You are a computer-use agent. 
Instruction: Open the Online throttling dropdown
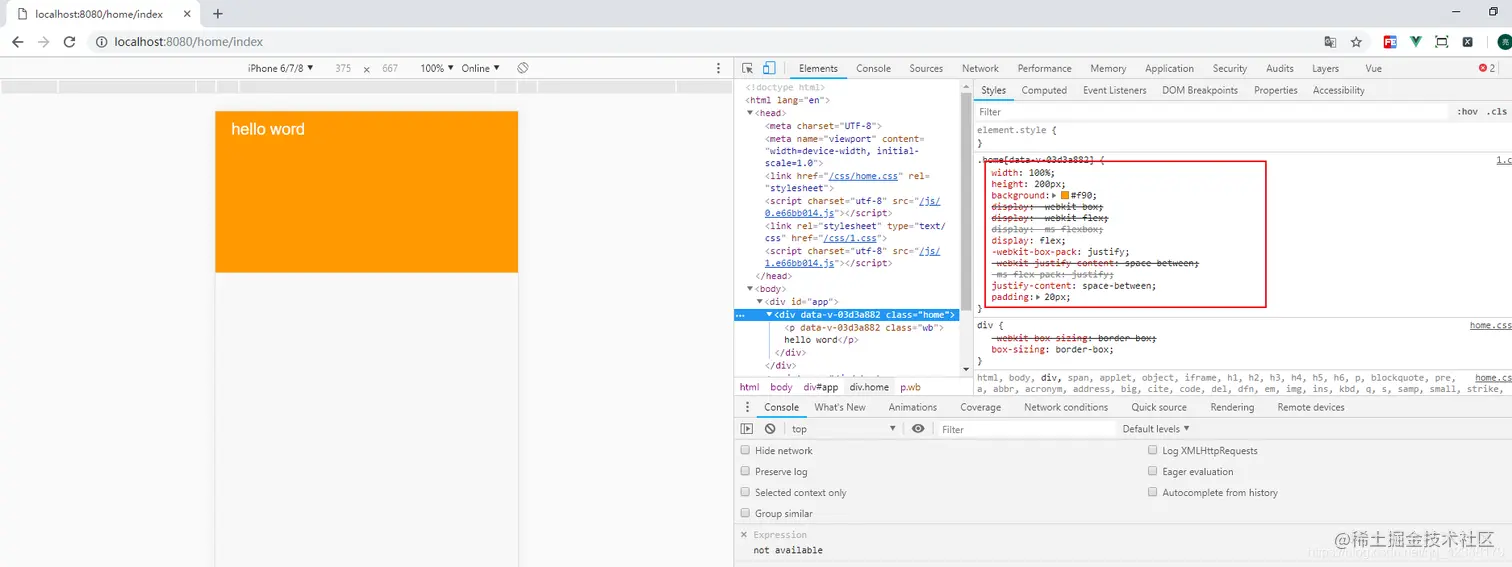click(x=481, y=68)
